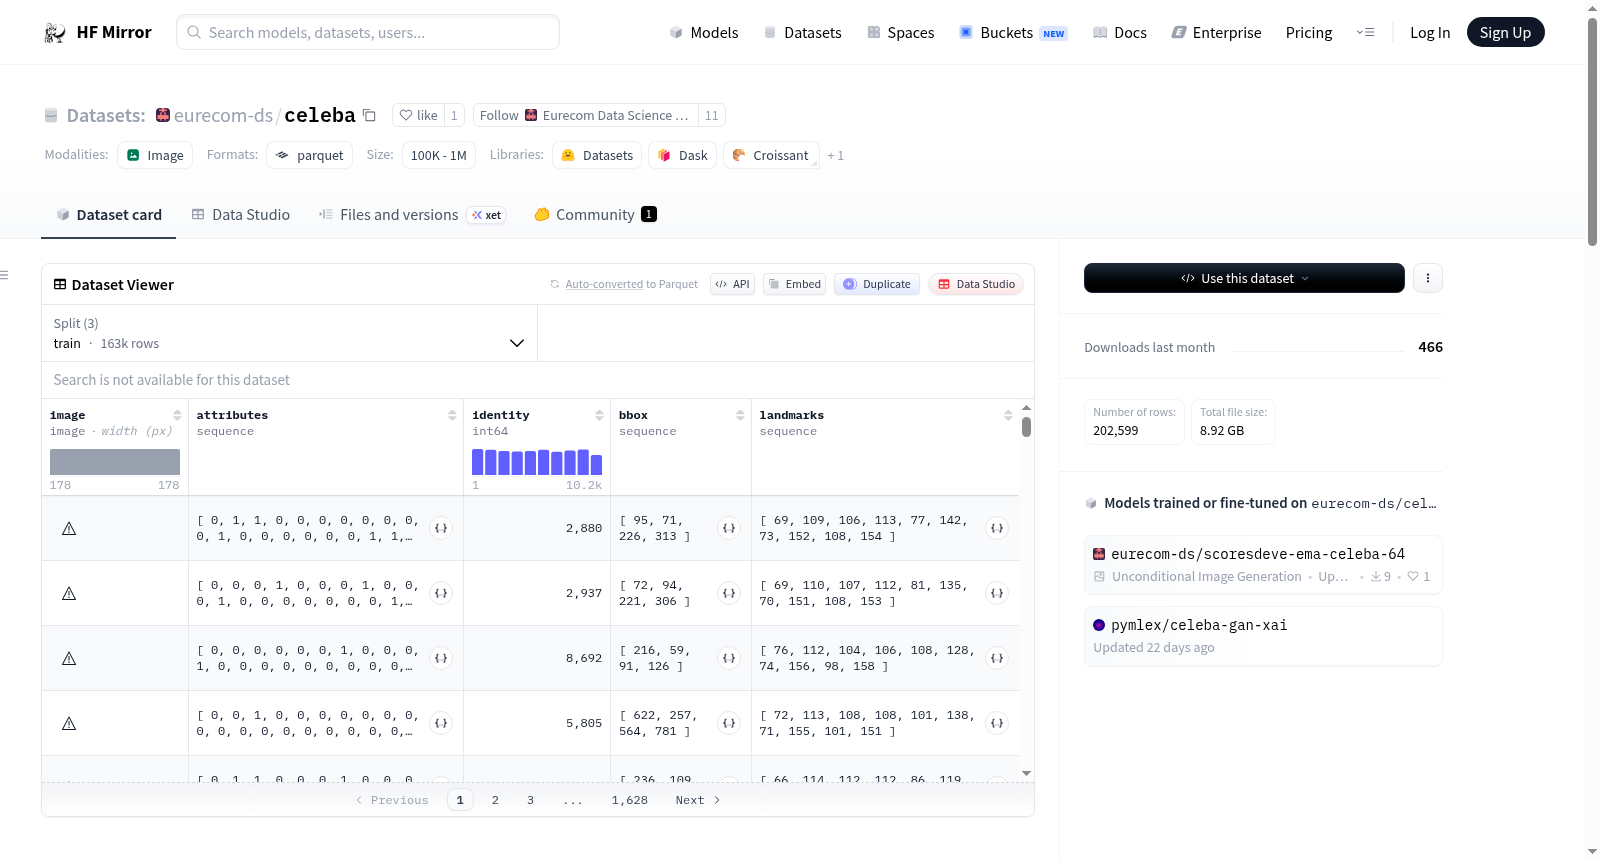Image resolution: width=1600 pixels, height=861 pixels.
Task: Open the Use this dataset dropdown
Action: point(1244,278)
